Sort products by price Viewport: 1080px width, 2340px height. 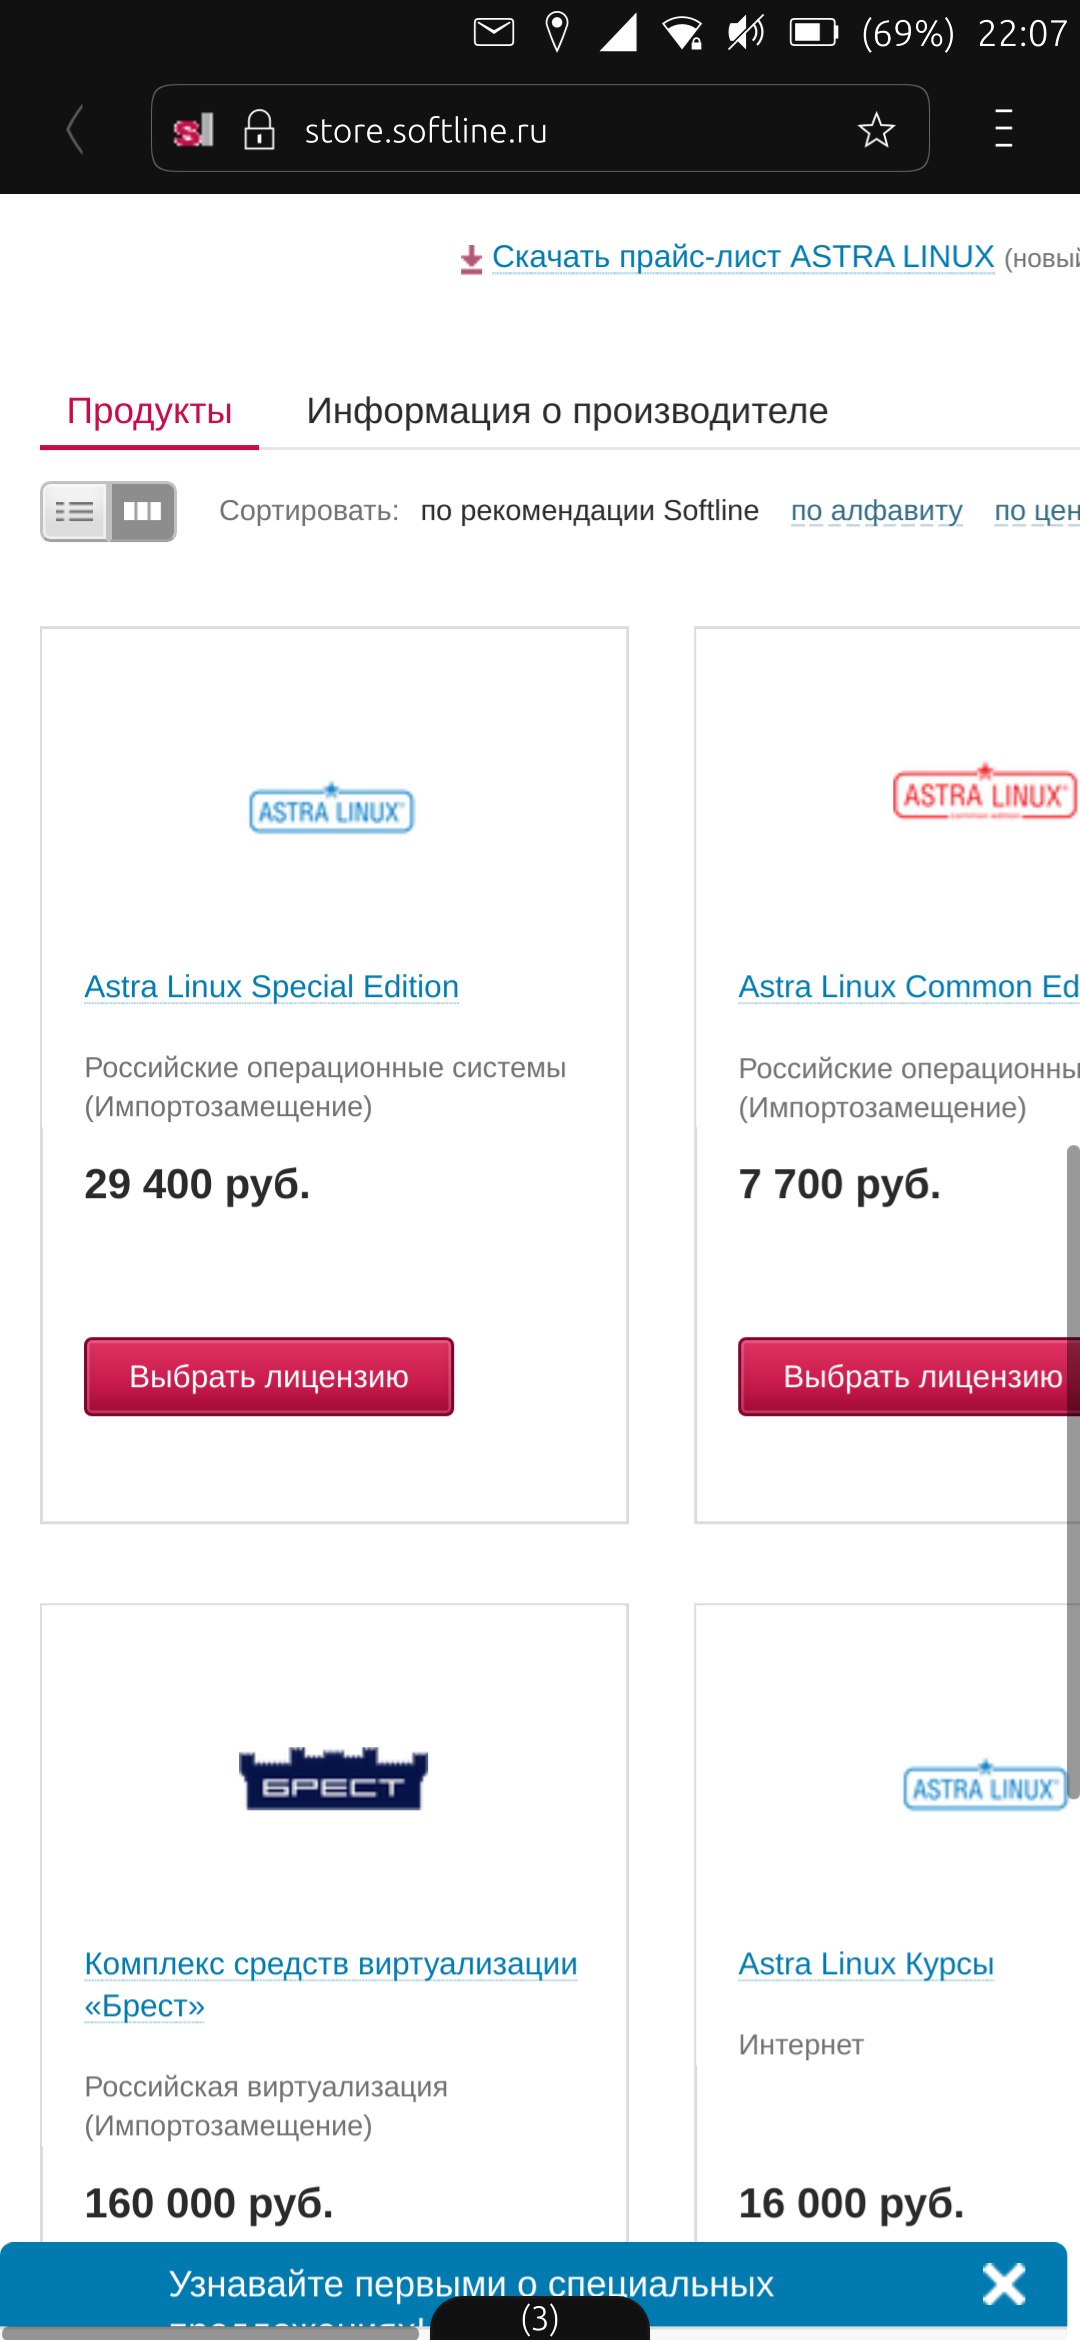(x=1037, y=511)
